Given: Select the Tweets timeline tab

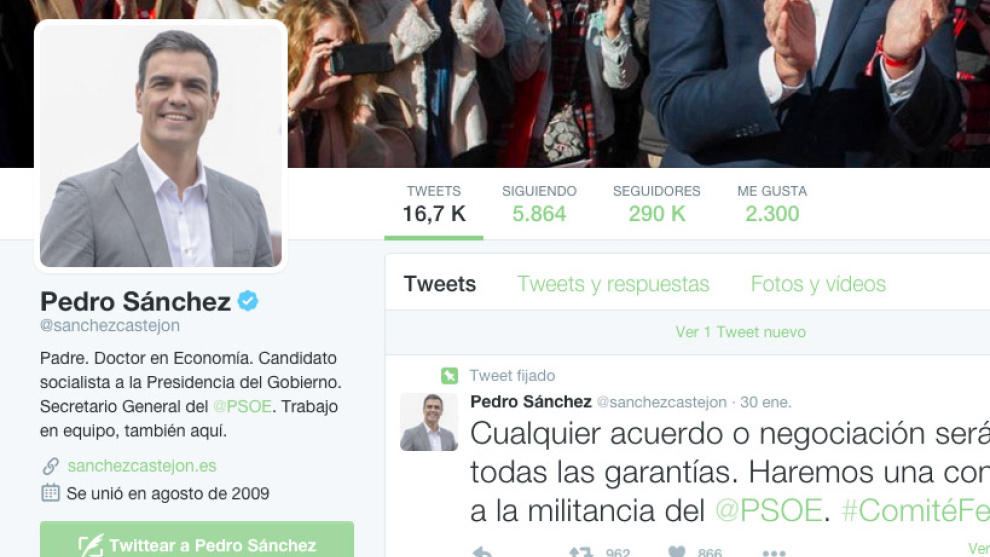Looking at the screenshot, I should pyautogui.click(x=440, y=284).
